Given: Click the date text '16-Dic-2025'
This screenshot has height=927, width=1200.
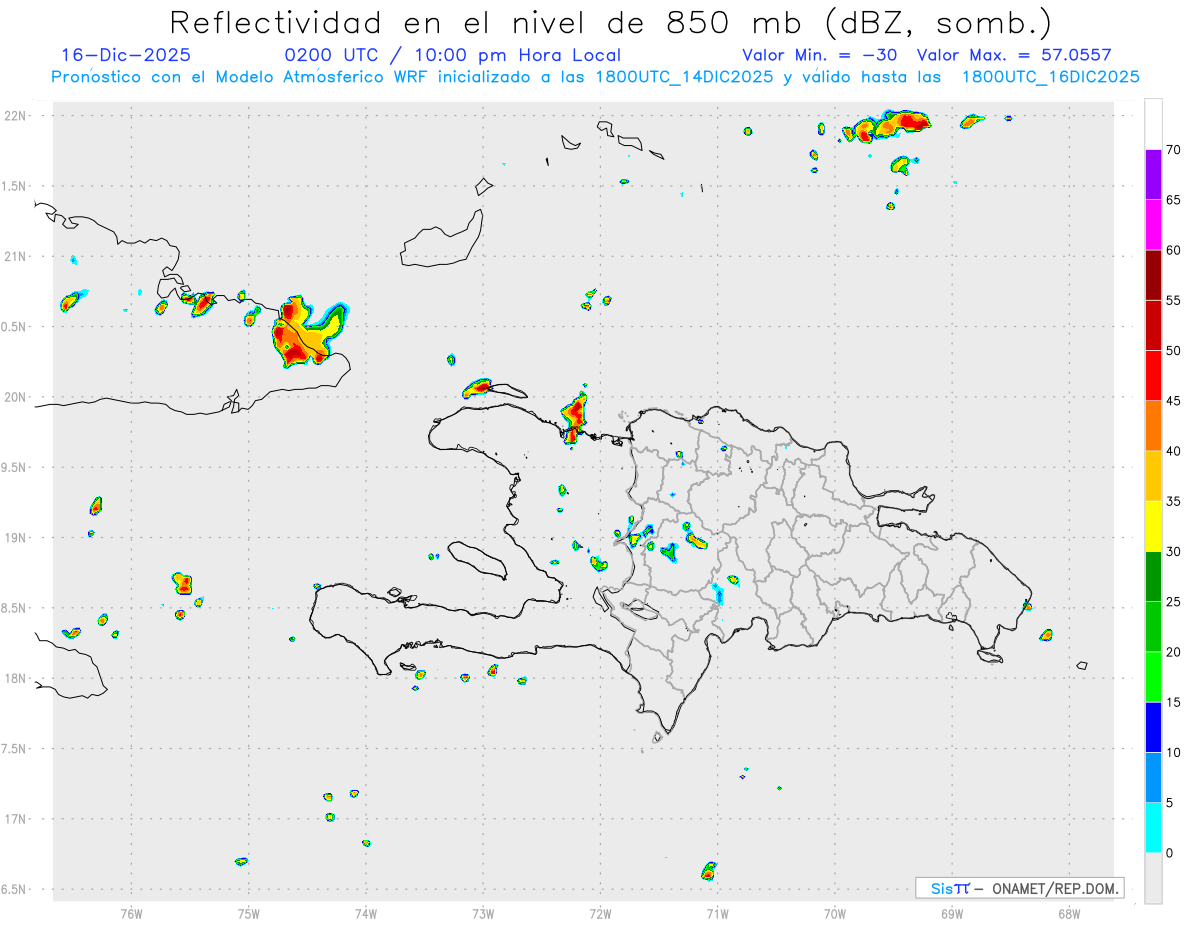Looking at the screenshot, I should point(126,55).
